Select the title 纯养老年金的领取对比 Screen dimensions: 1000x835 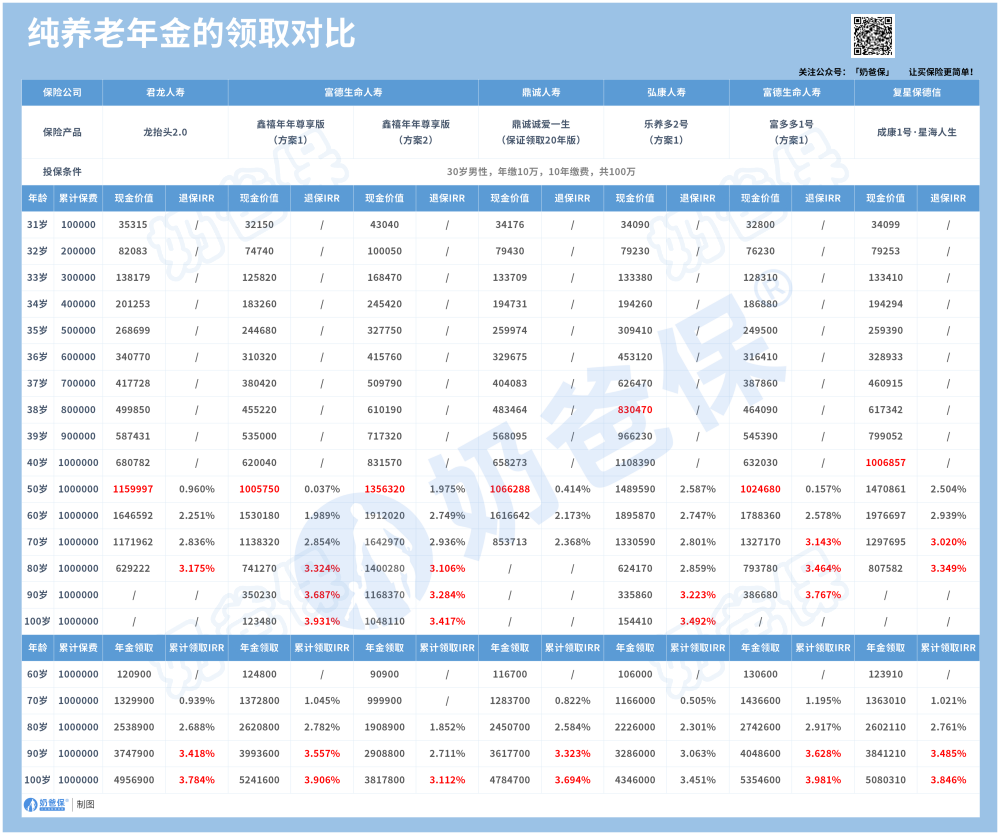pos(191,33)
